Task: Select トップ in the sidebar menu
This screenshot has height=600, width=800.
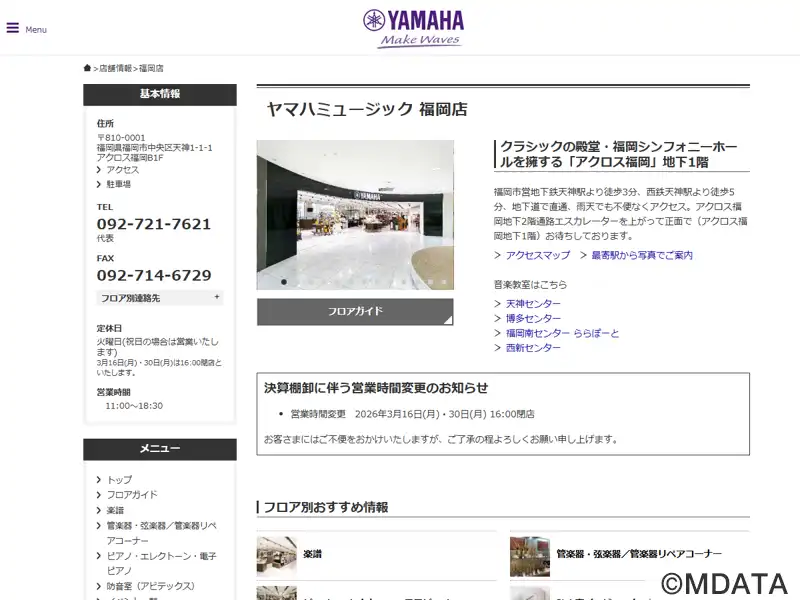Action: [x=119, y=480]
